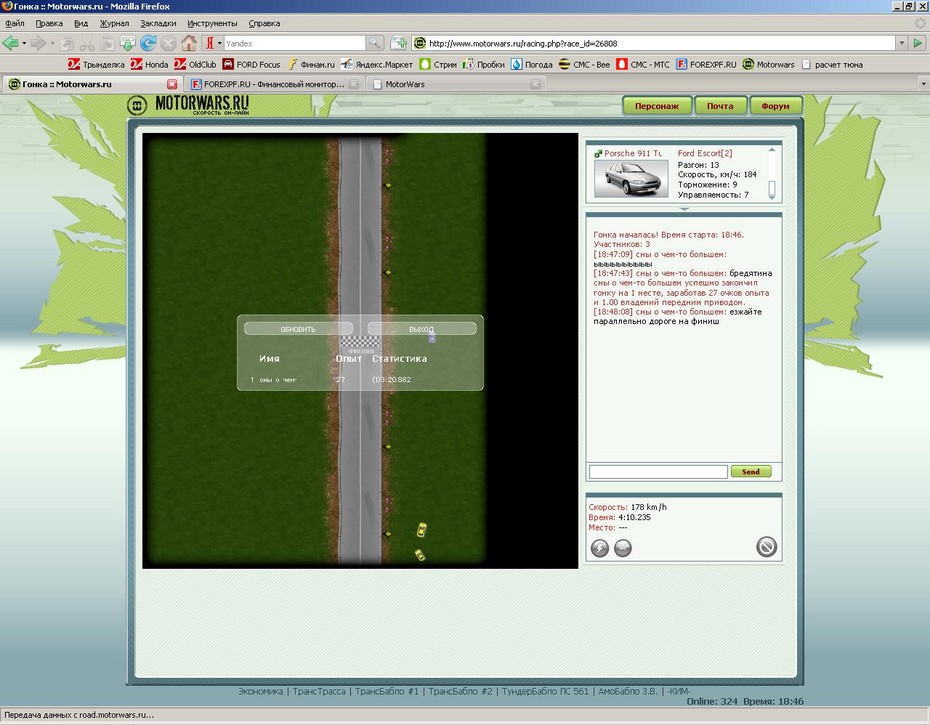
Task: Click the lightning bolt icon in race panel
Action: click(600, 547)
